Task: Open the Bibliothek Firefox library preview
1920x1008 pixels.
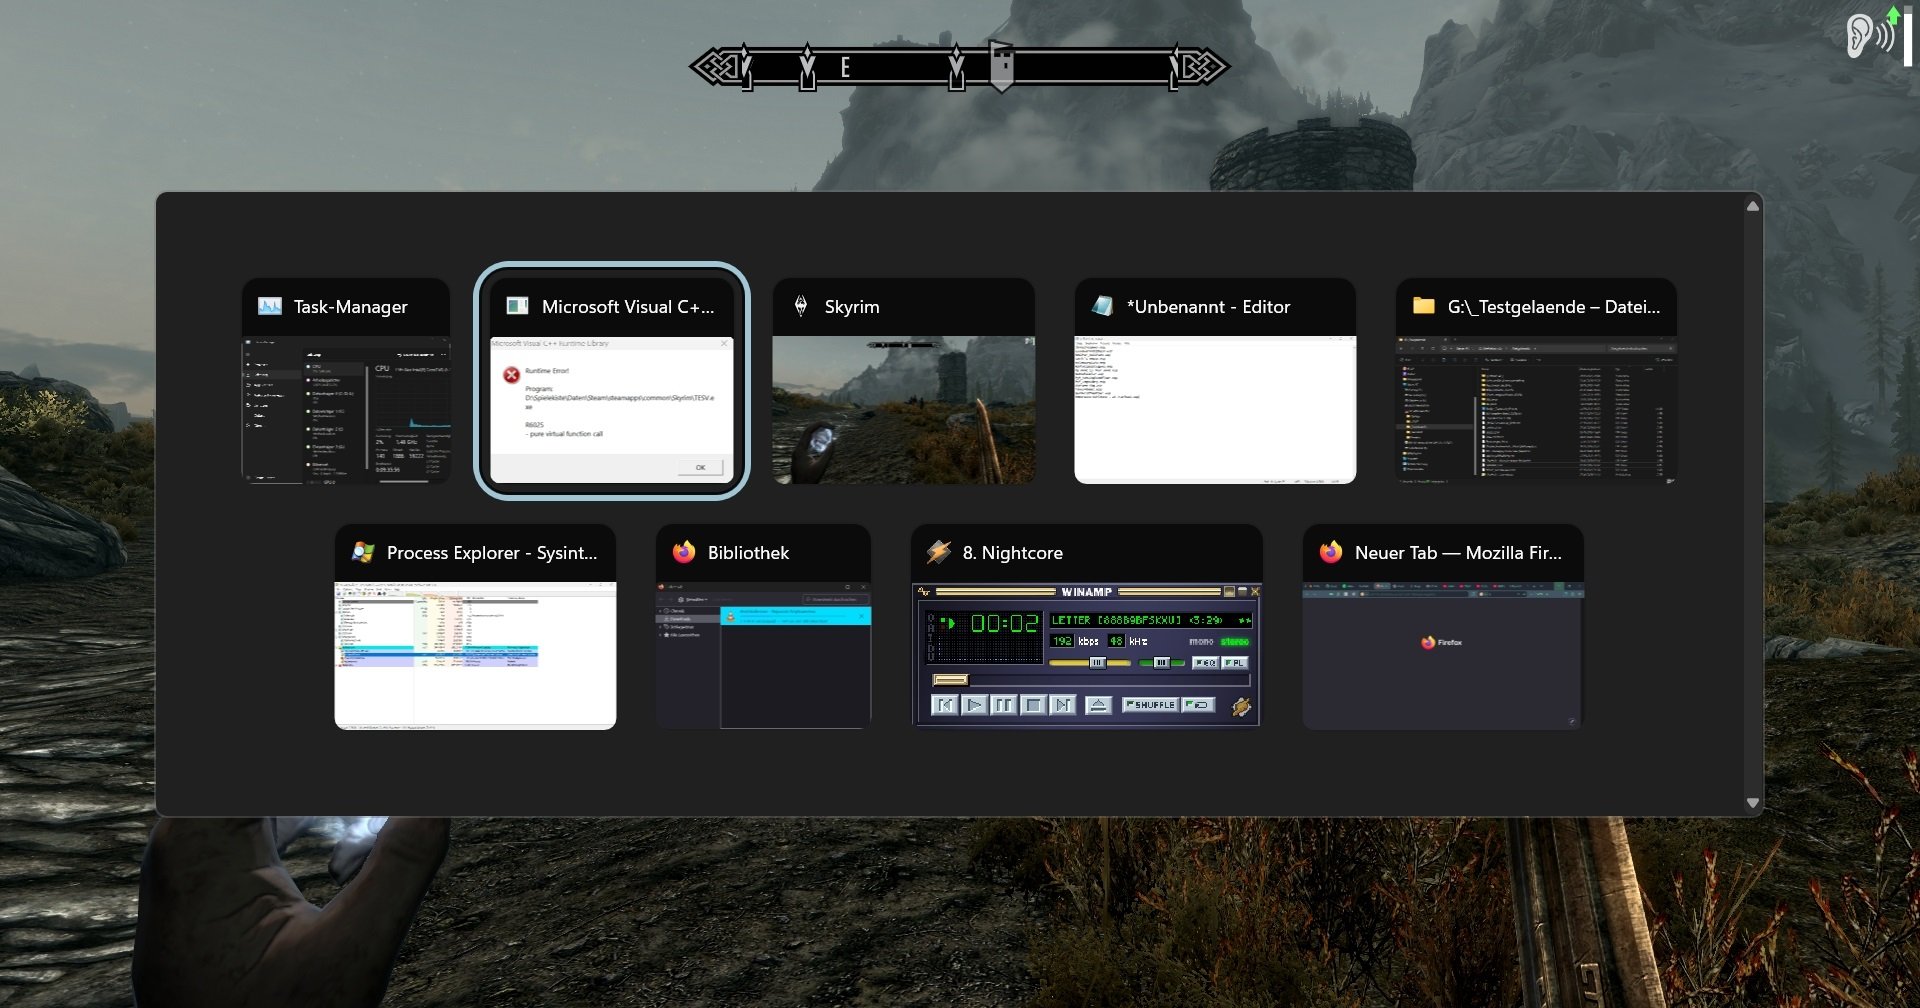Action: tap(763, 656)
